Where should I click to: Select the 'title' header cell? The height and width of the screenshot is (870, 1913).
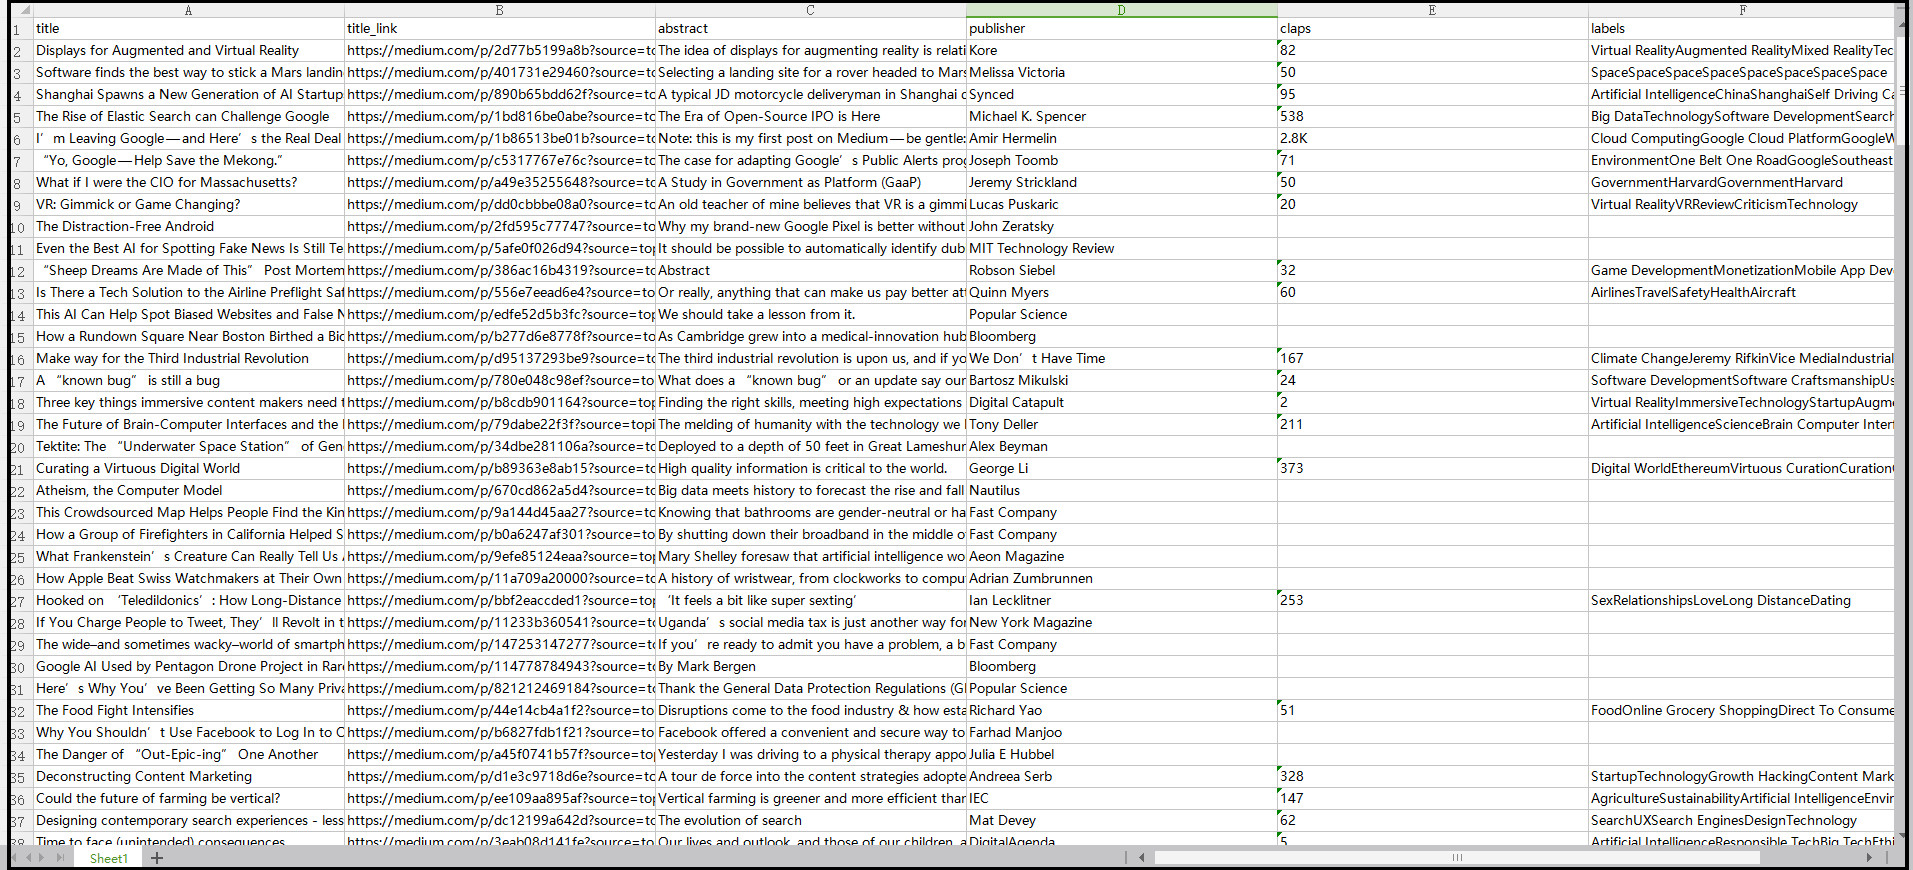click(x=188, y=28)
